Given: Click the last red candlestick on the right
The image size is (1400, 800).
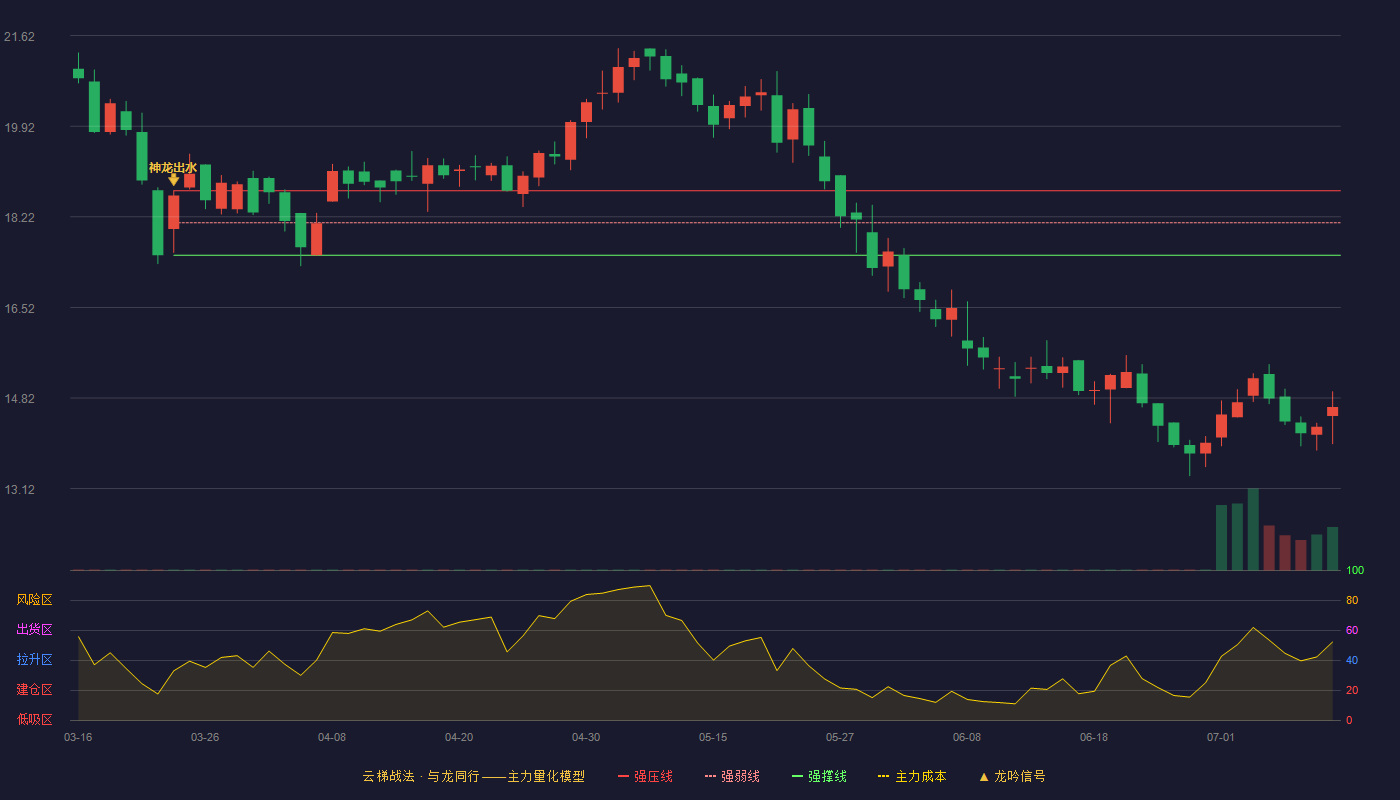Looking at the screenshot, I should [x=1332, y=411].
